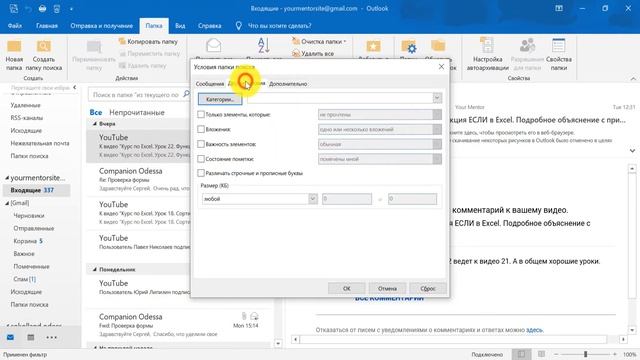Click the open-envelope mark-all-read ribbon icon
The image size is (640, 360).
tap(213, 45)
